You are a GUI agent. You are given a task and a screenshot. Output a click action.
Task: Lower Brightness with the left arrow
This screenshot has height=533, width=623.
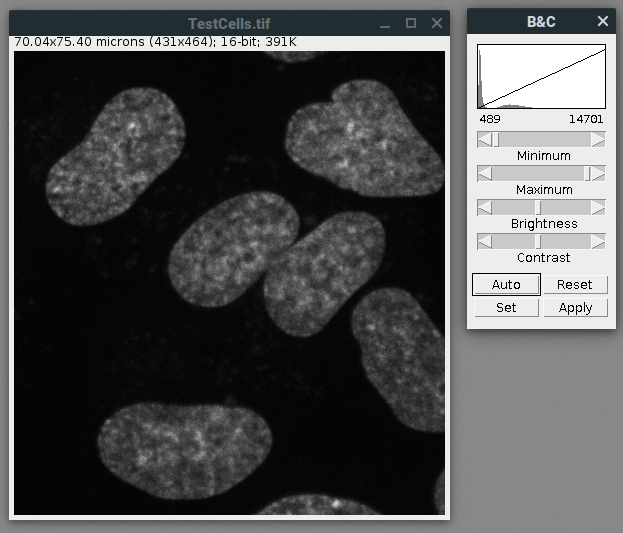coord(484,208)
